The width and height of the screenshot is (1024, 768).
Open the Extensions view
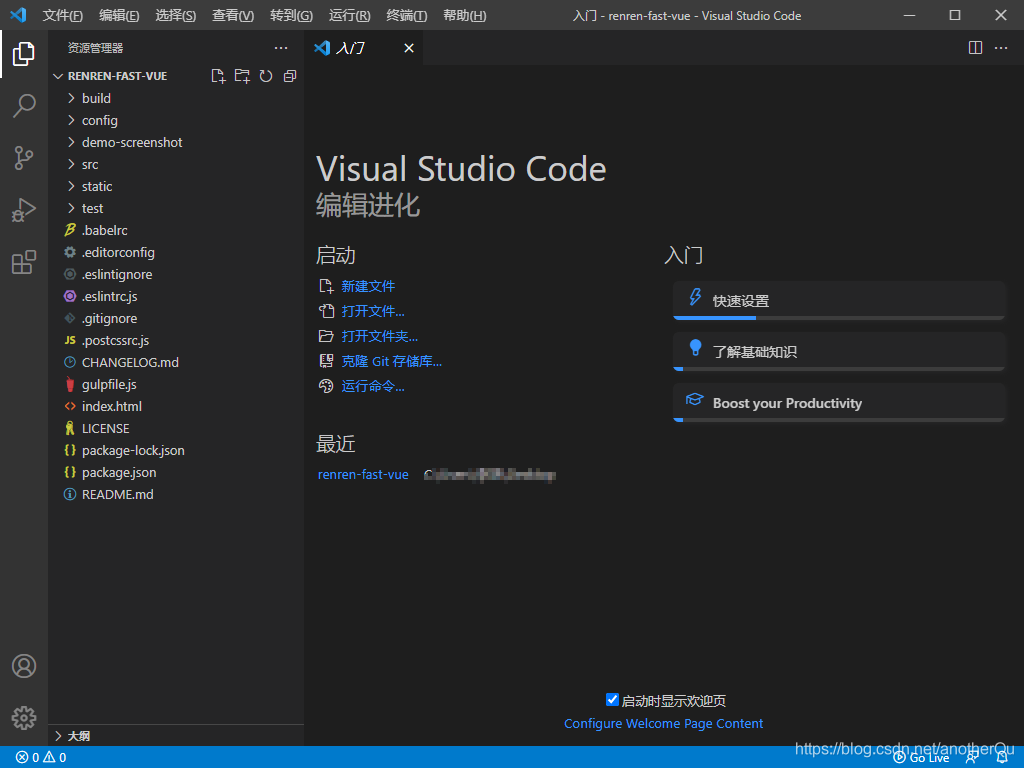[24, 263]
